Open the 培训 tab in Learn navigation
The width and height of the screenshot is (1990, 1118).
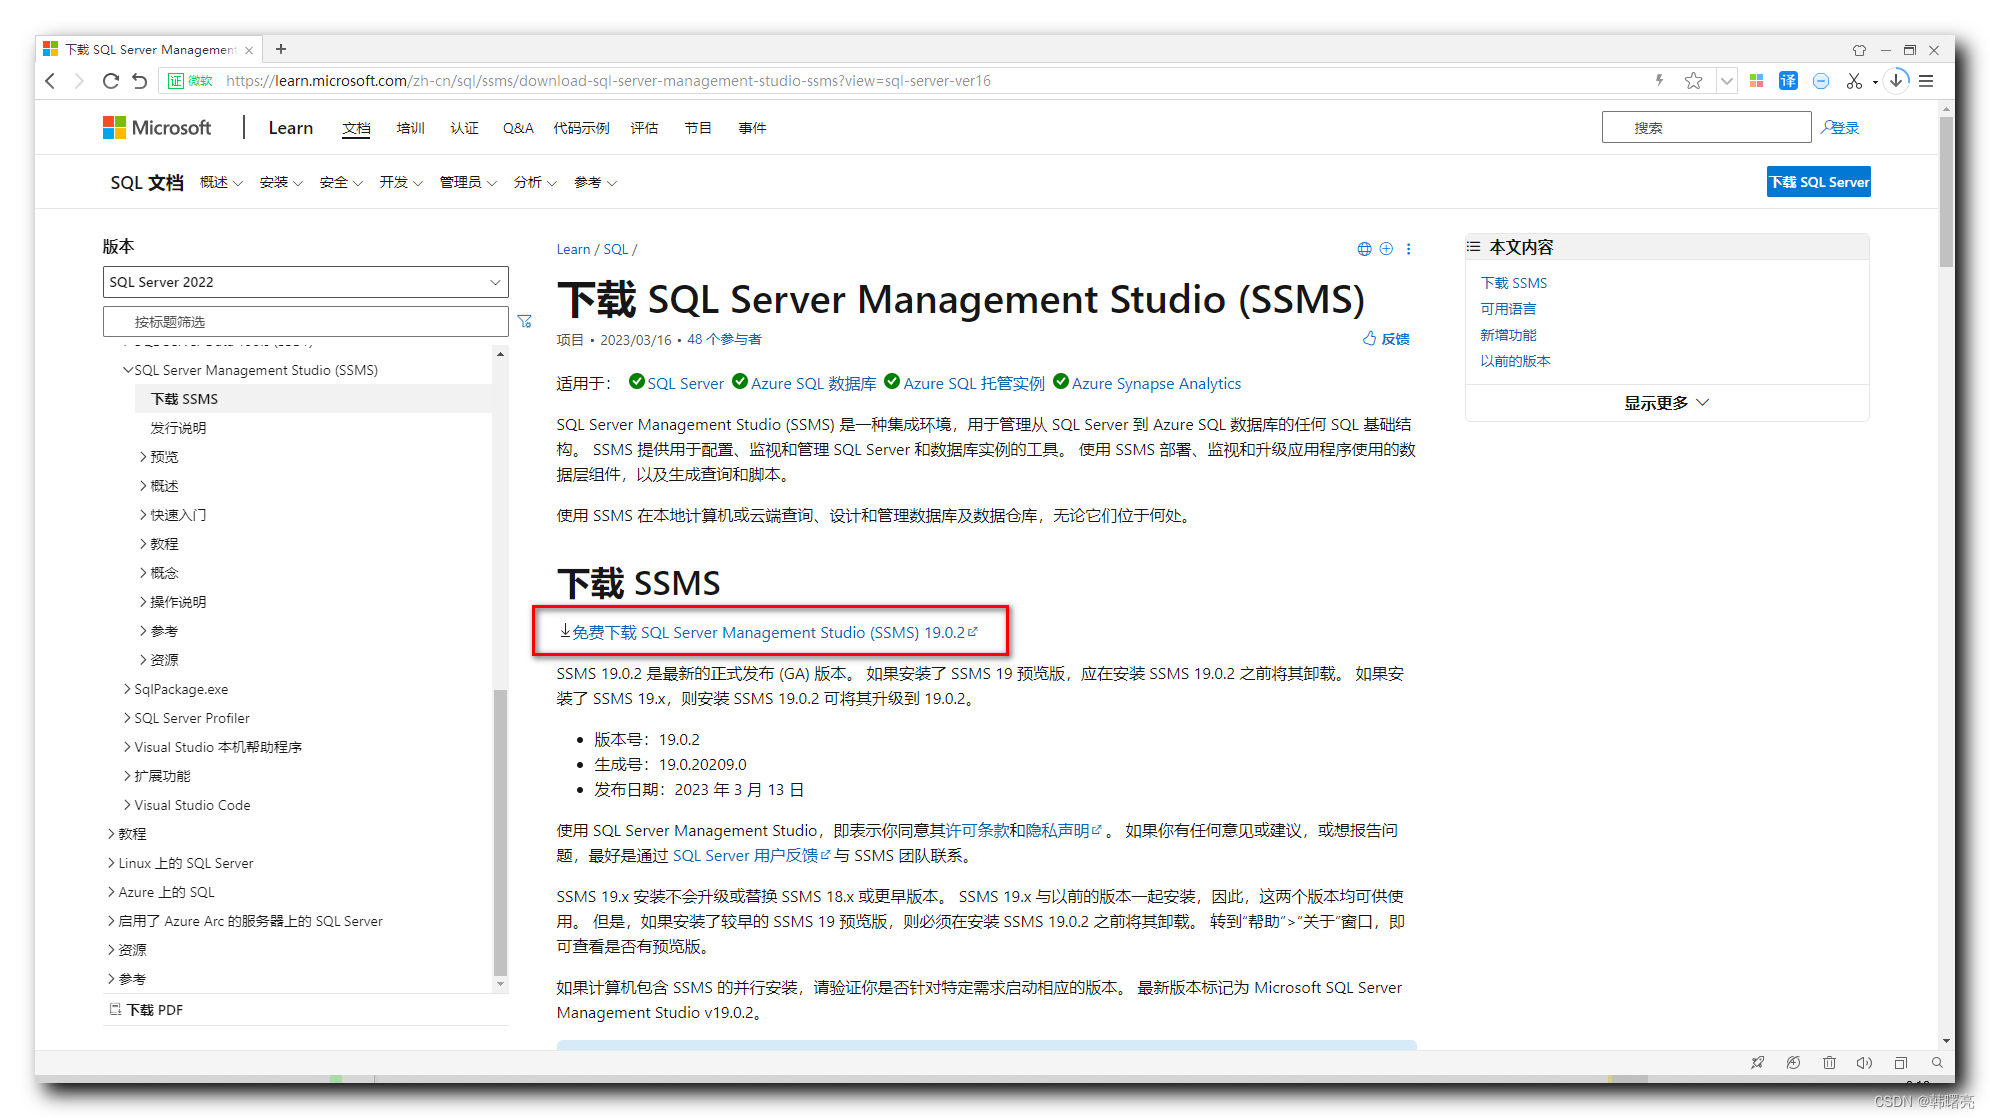pos(410,128)
